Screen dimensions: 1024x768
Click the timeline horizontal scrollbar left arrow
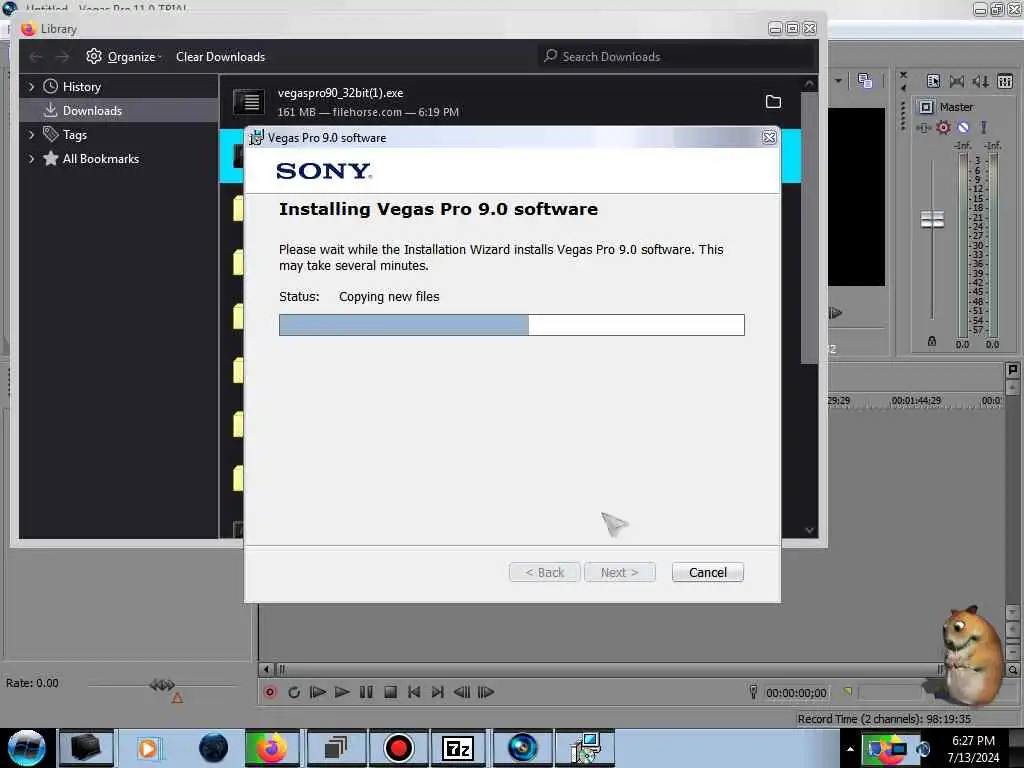point(266,669)
